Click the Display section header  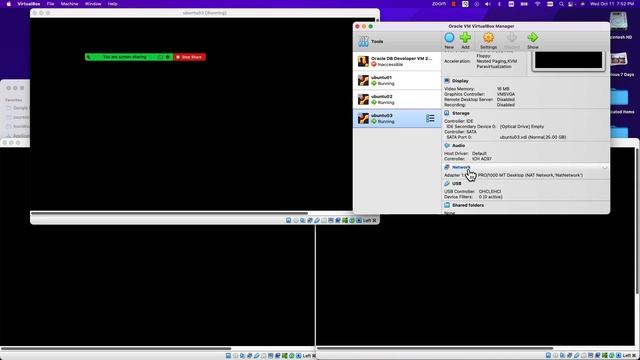(x=460, y=81)
